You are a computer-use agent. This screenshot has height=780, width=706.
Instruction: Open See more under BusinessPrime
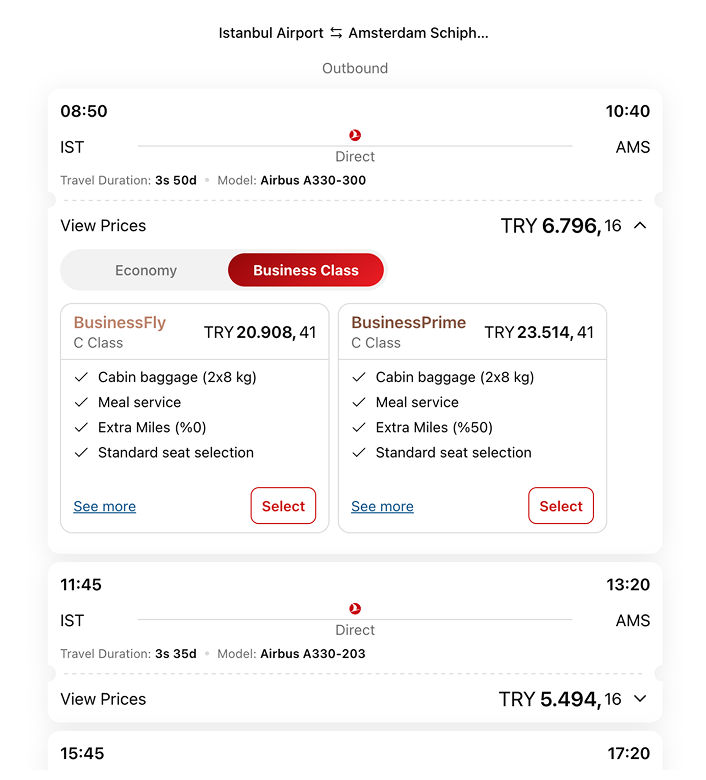382,507
